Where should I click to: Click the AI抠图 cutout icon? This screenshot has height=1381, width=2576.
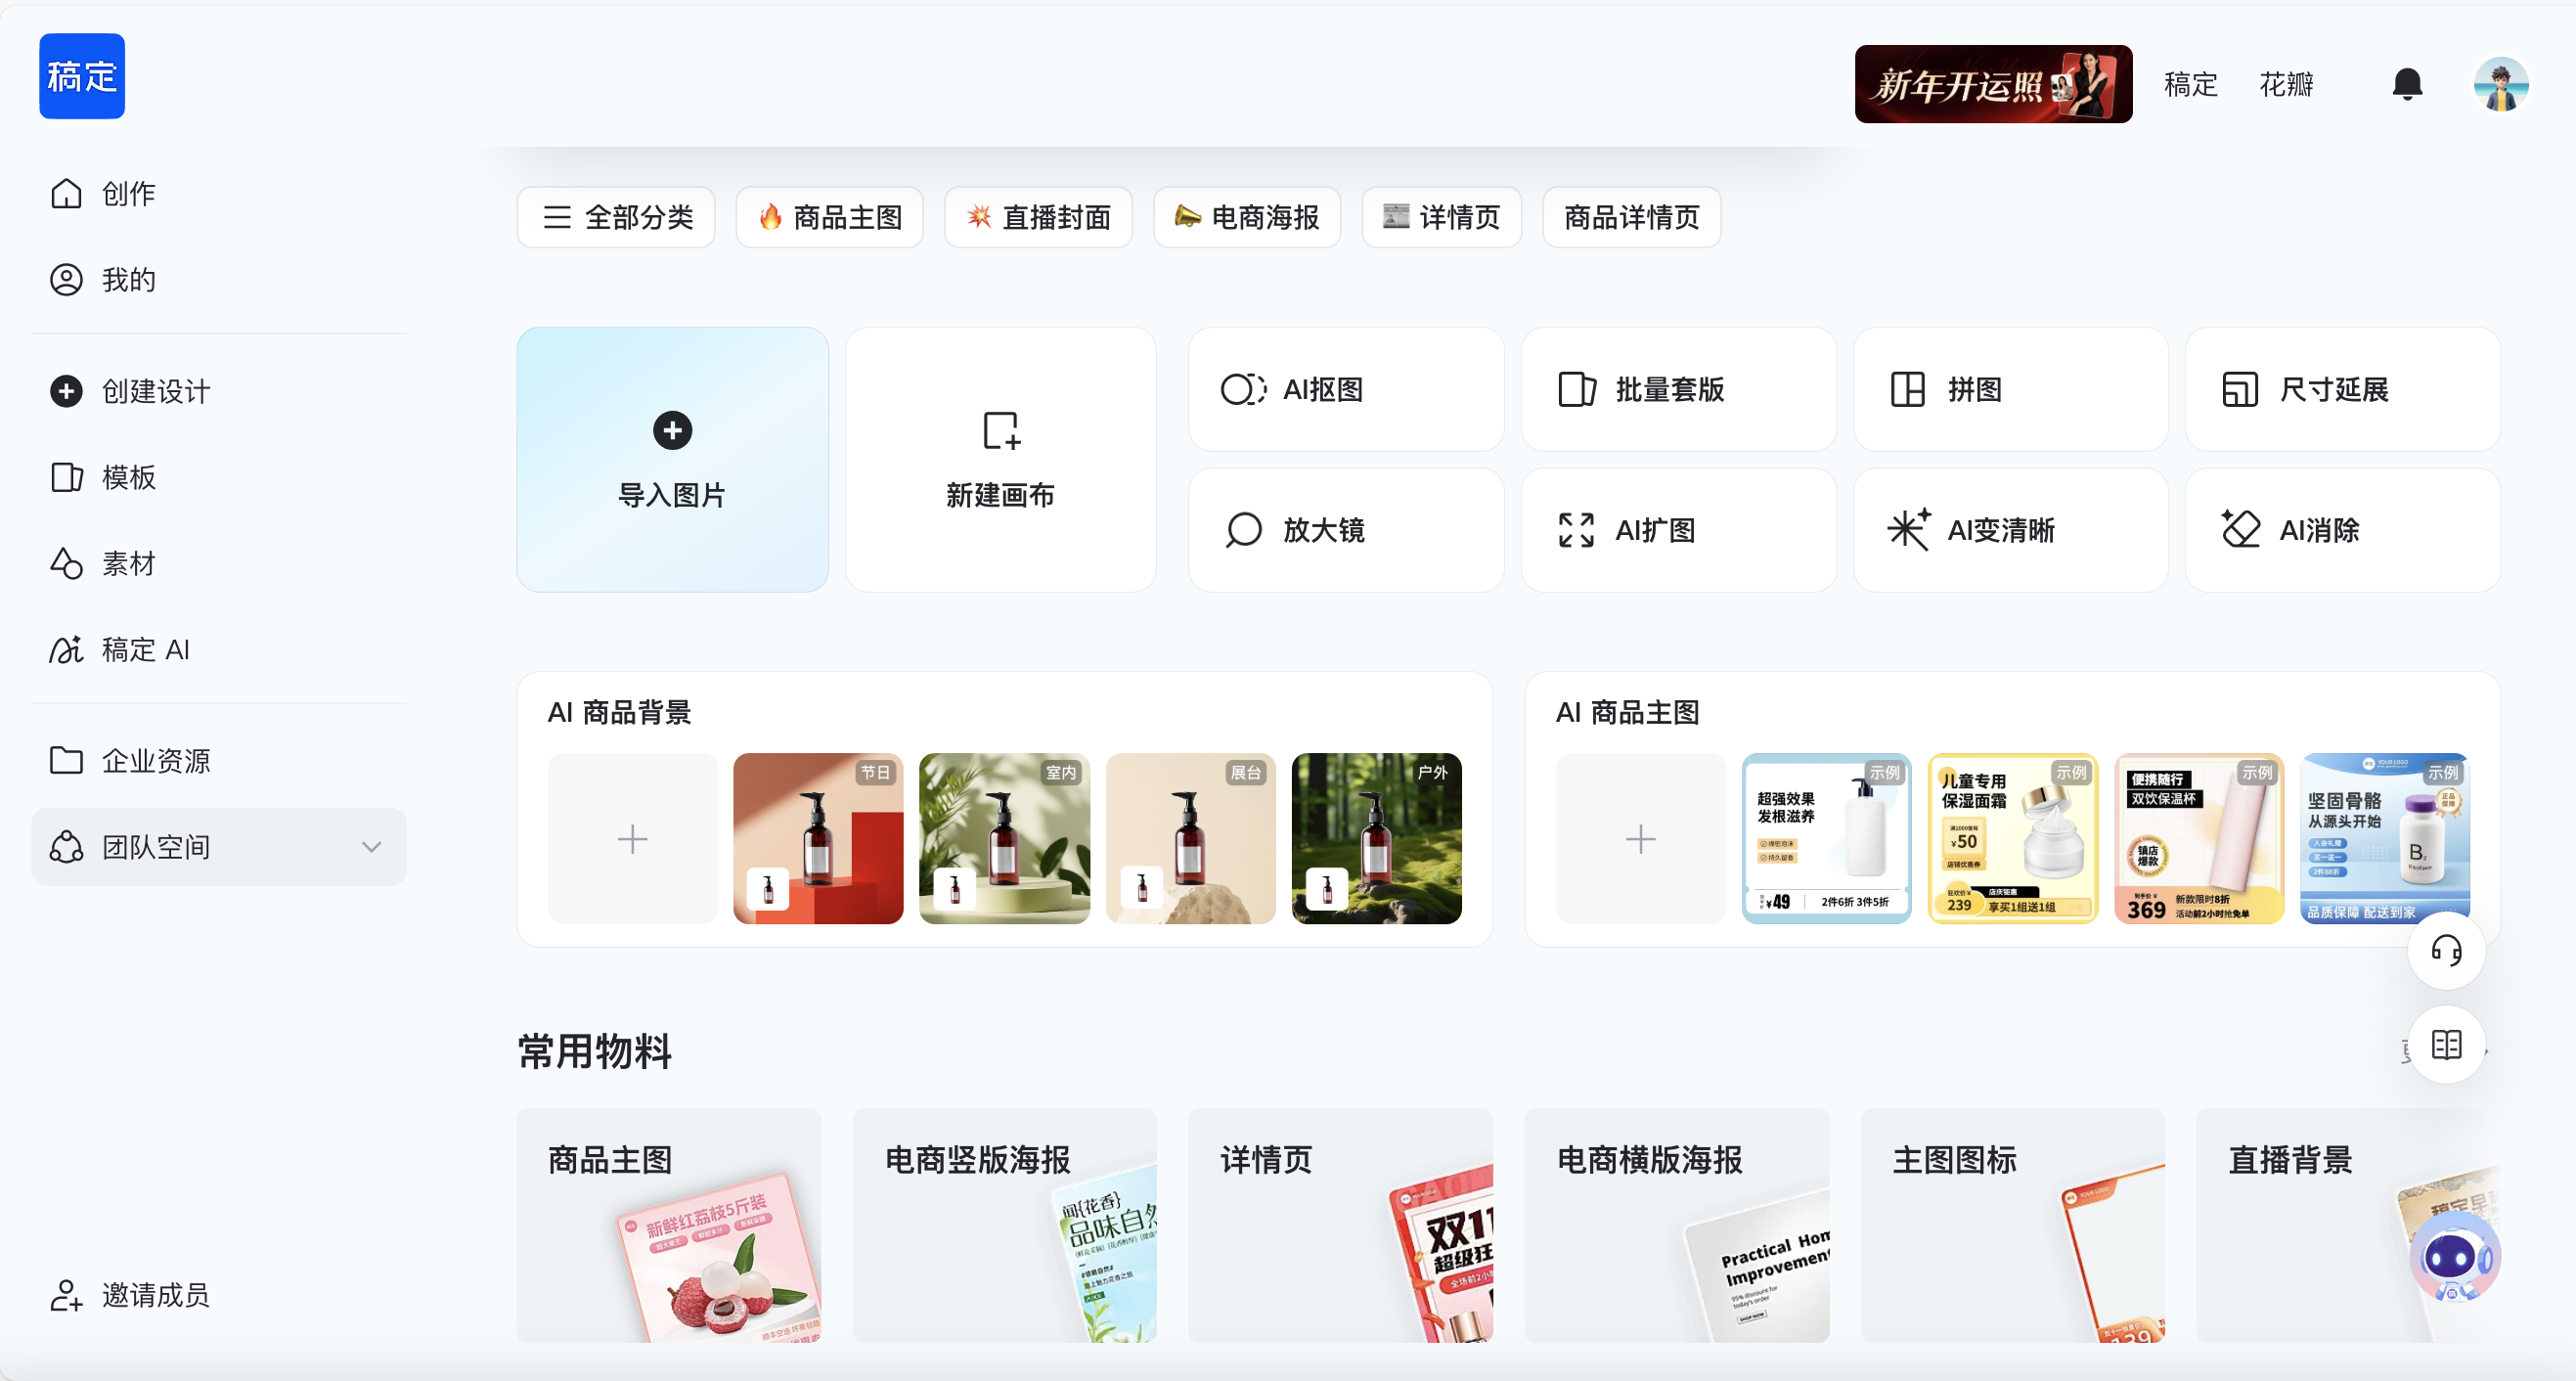[1243, 389]
